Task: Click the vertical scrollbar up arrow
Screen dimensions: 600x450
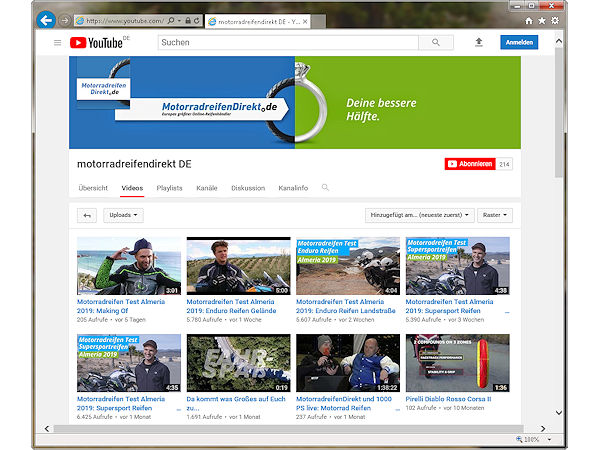Action: pyautogui.click(x=559, y=41)
